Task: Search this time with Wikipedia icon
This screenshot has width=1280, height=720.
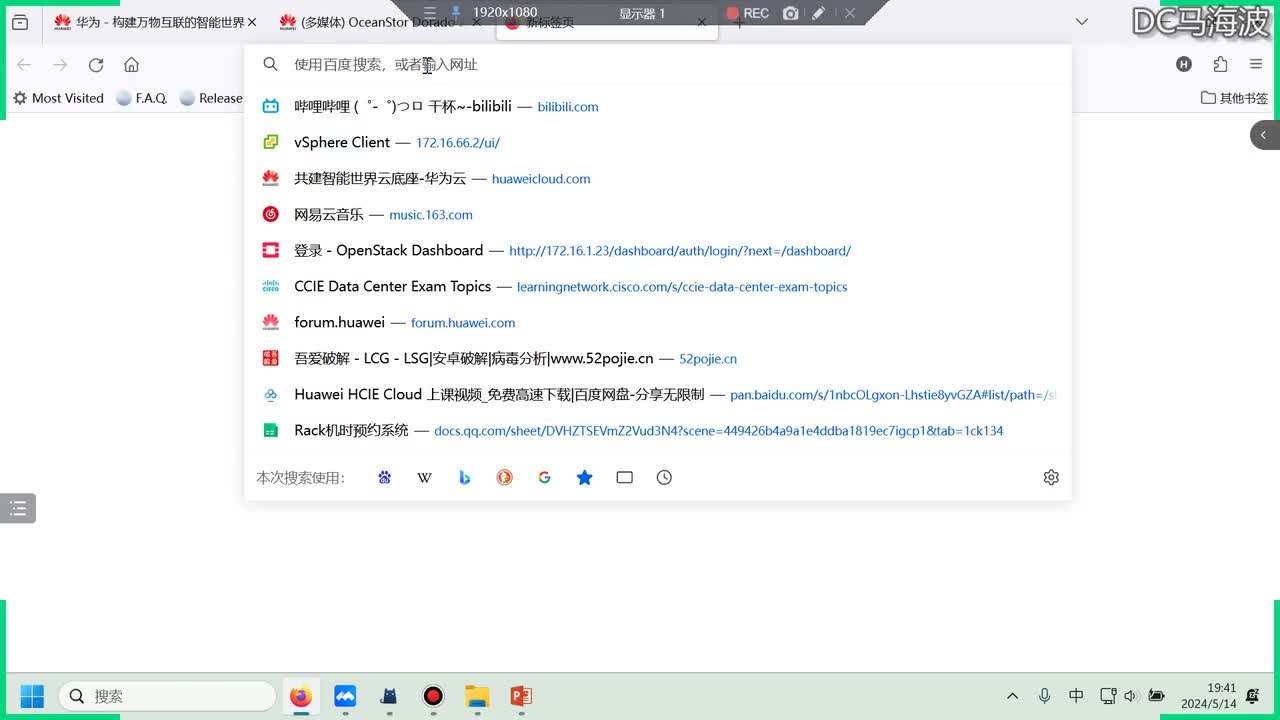Action: tap(425, 478)
